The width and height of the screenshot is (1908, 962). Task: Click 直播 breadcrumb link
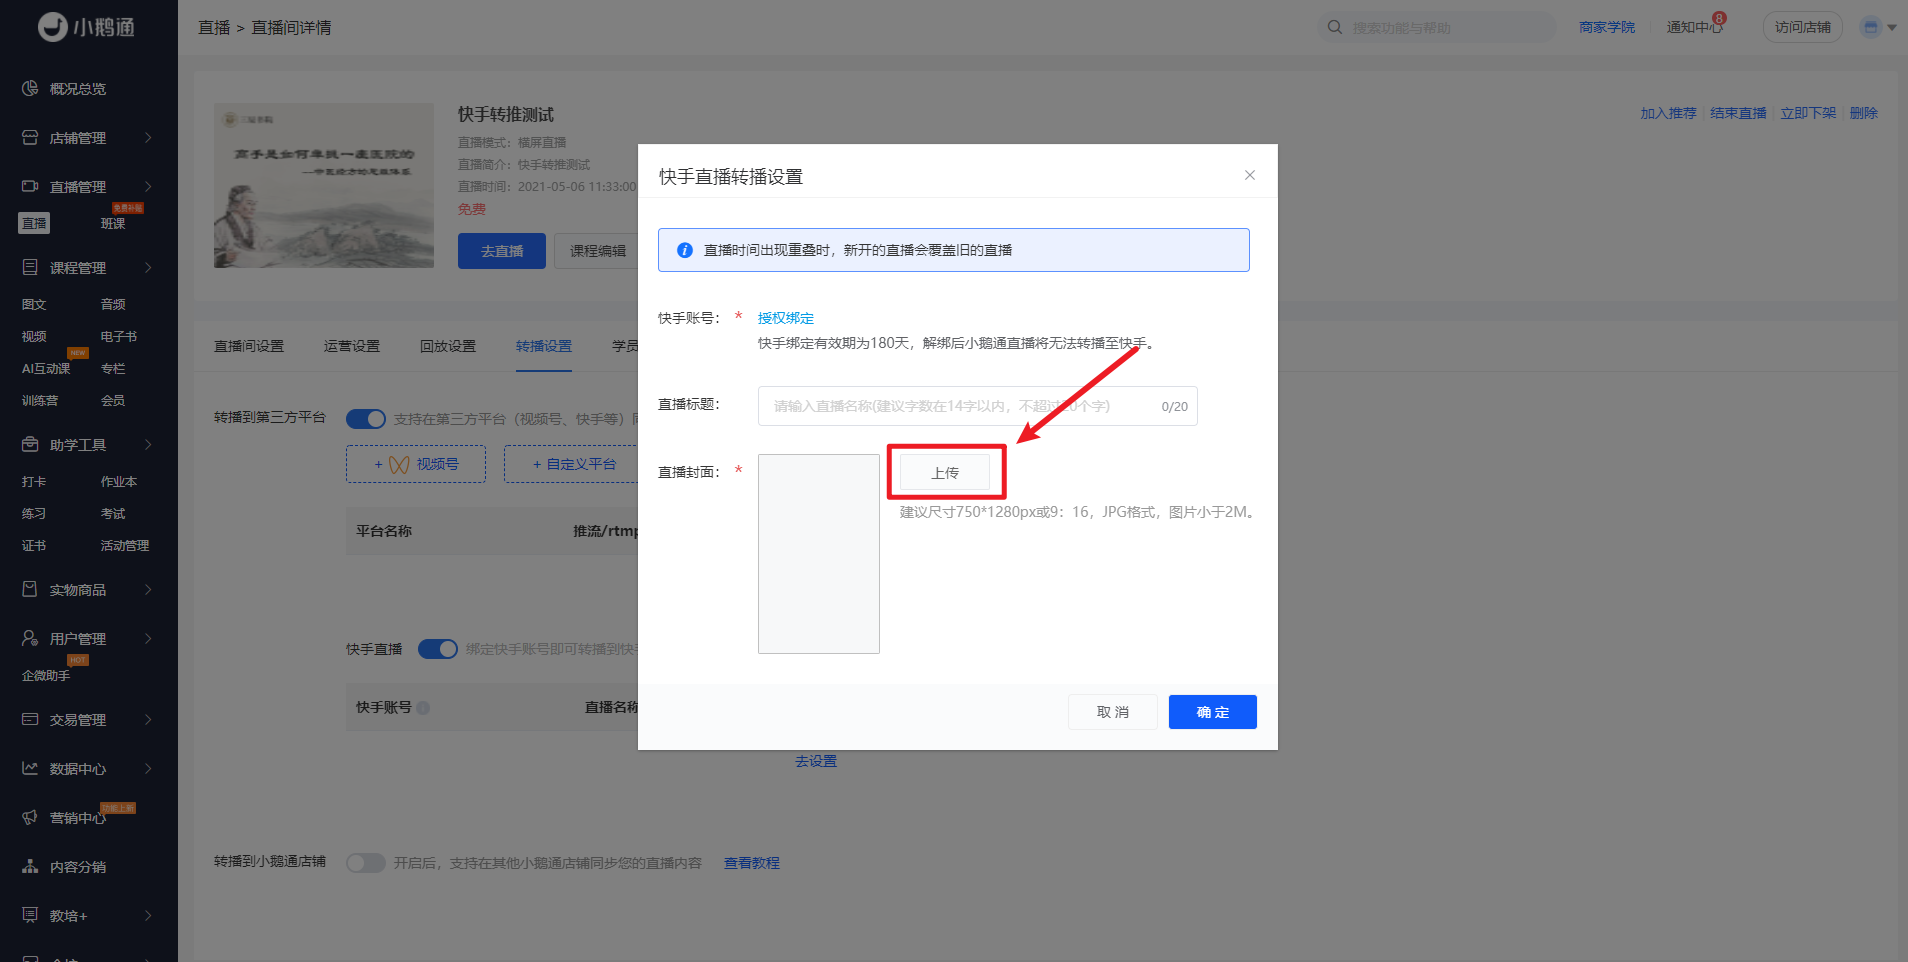[214, 27]
